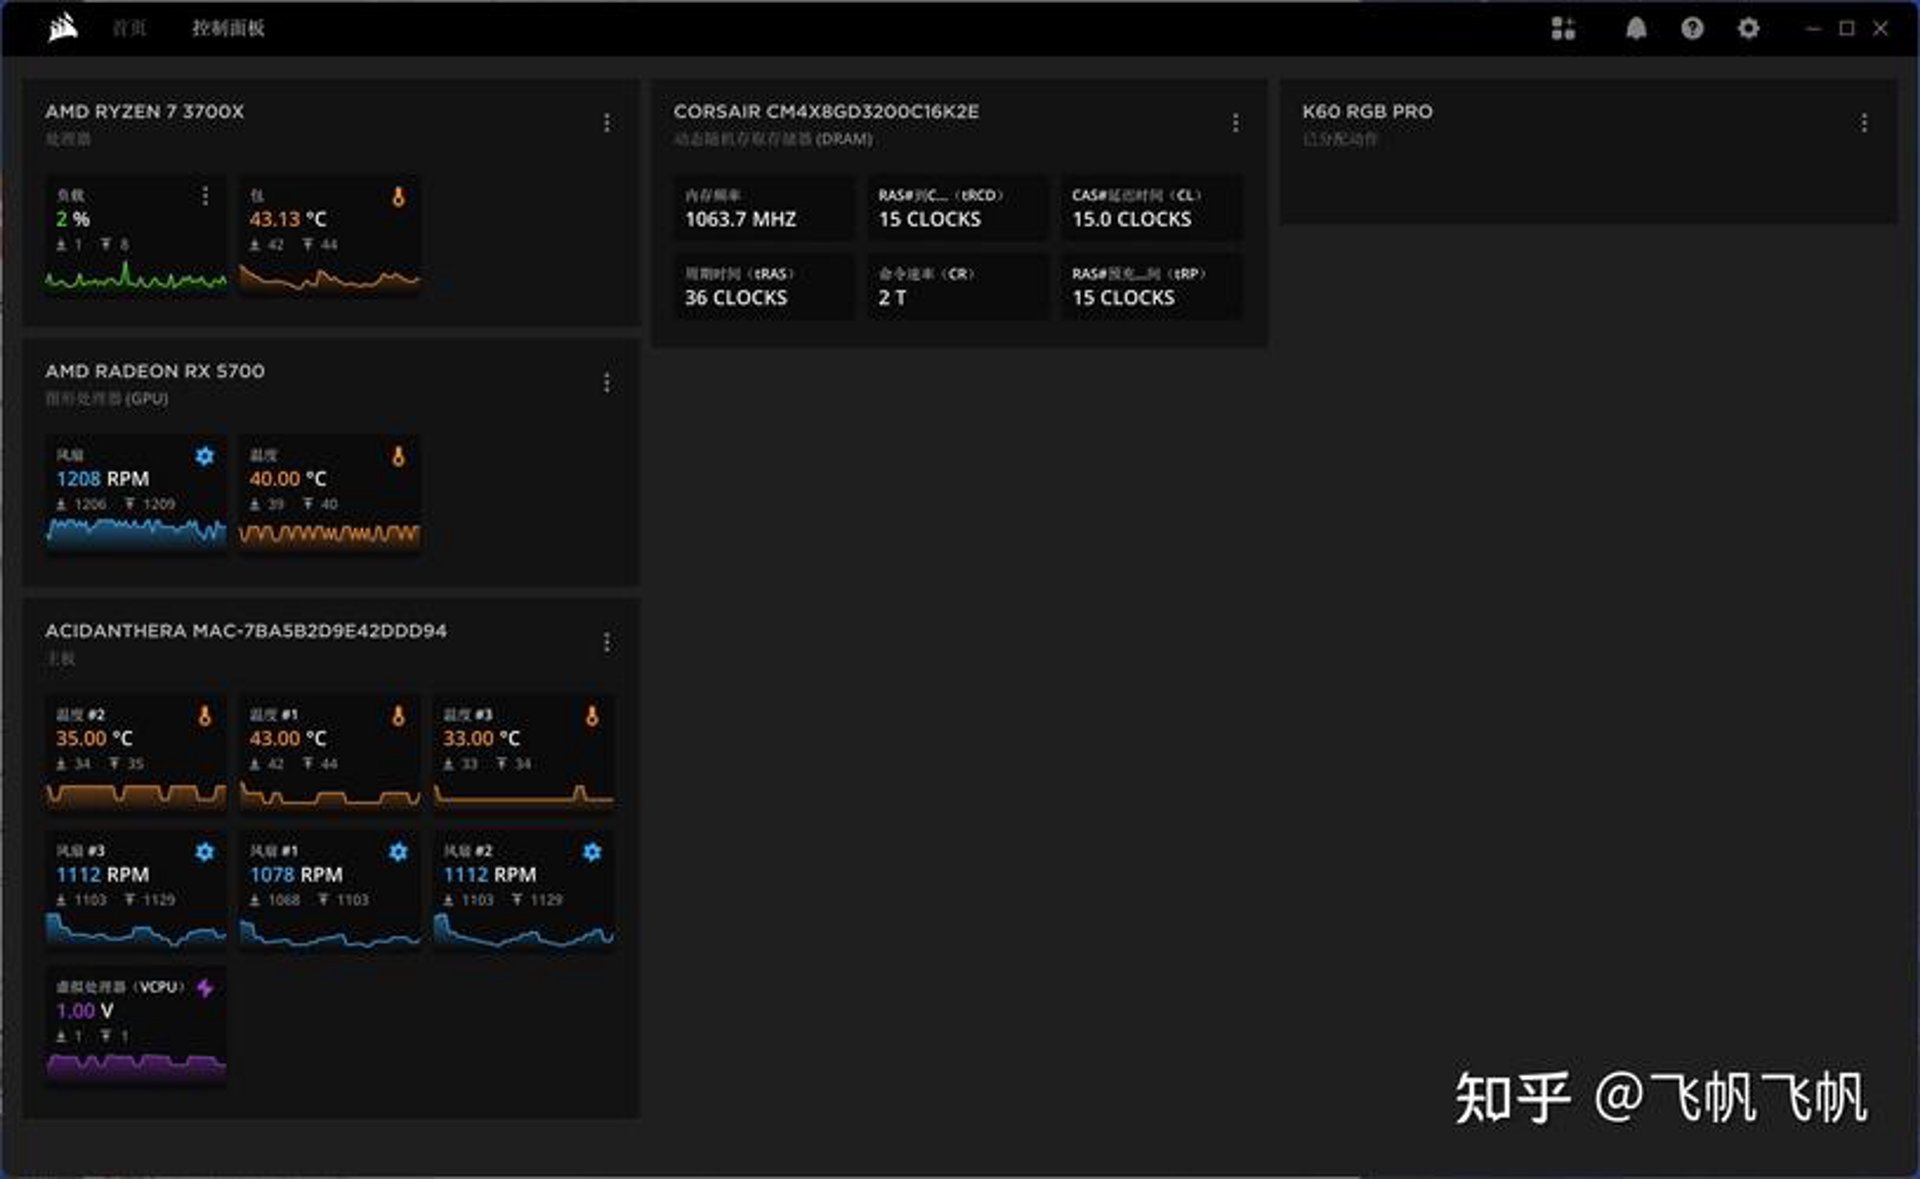Viewport: 1920px width, 1179px height.
Task: Click the tRAS 36 CLOCKS tile
Action: click(765, 286)
